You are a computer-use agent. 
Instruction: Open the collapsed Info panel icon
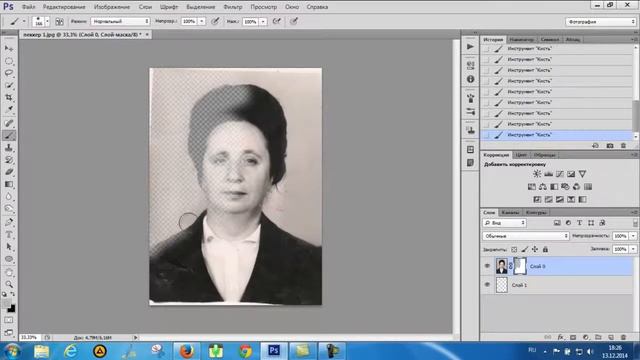(x=470, y=79)
